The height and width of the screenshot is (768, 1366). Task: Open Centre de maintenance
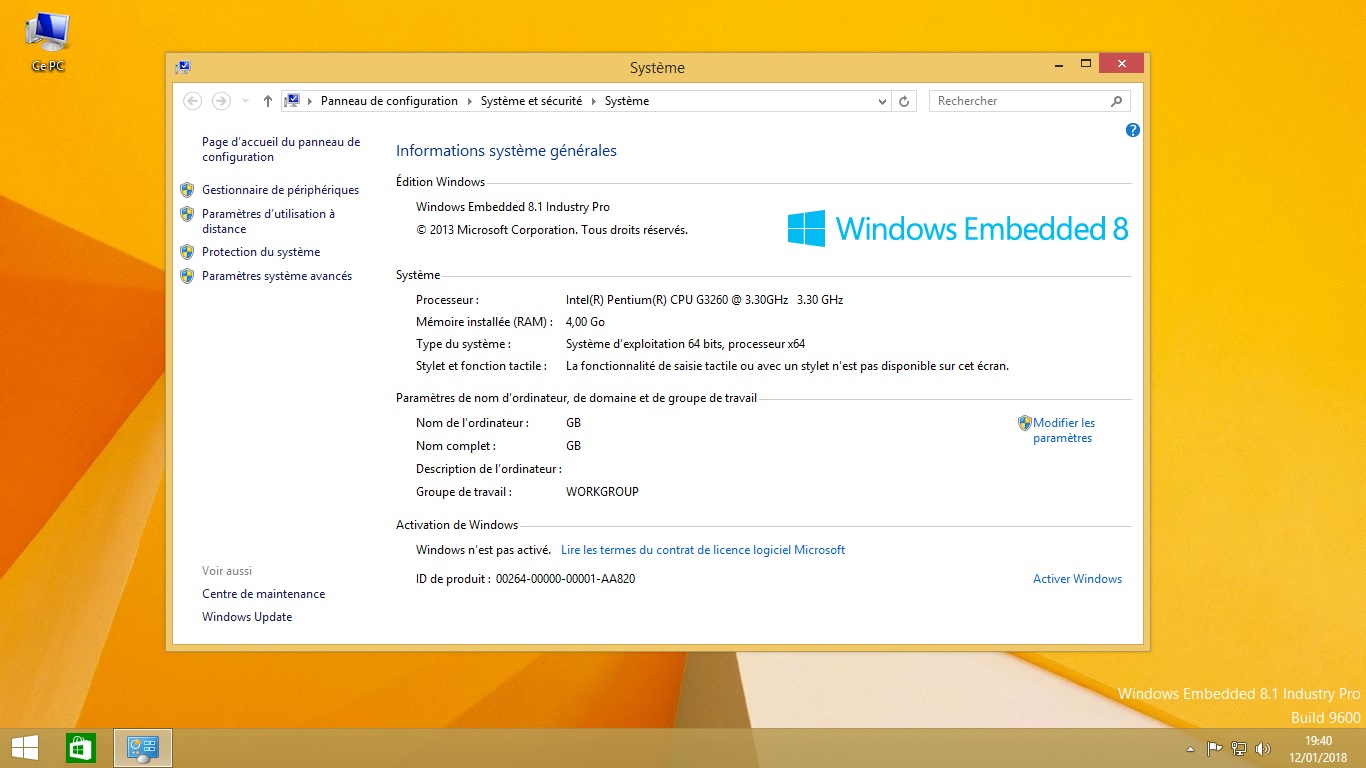click(263, 594)
